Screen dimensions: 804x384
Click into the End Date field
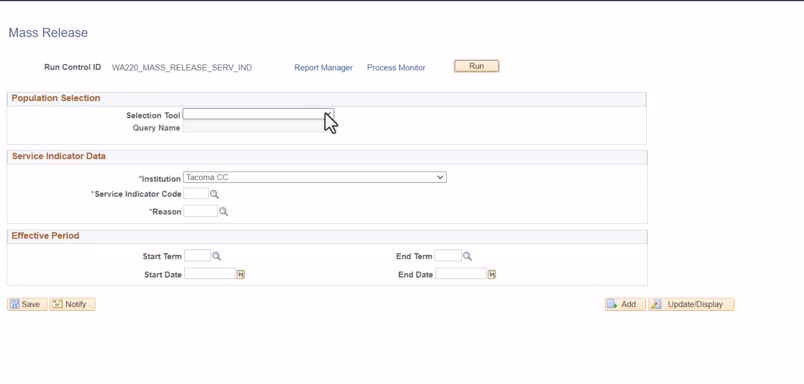coord(461,274)
